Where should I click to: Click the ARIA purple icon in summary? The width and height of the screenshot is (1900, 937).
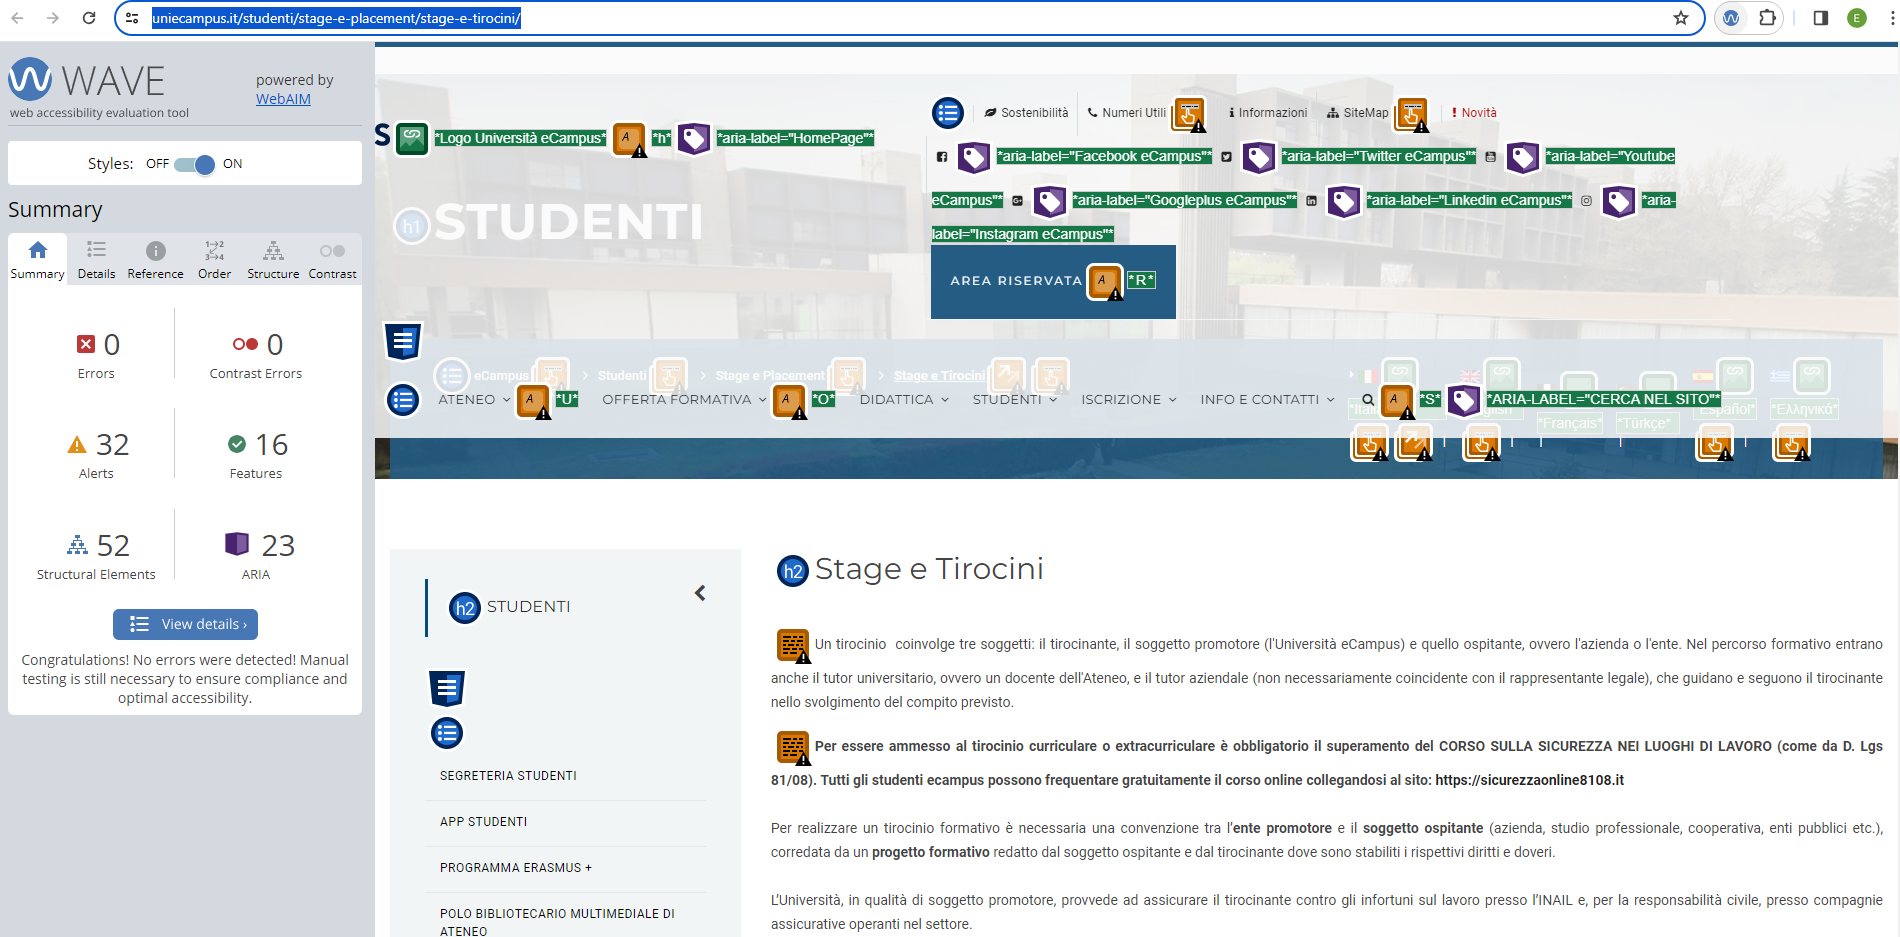point(237,544)
